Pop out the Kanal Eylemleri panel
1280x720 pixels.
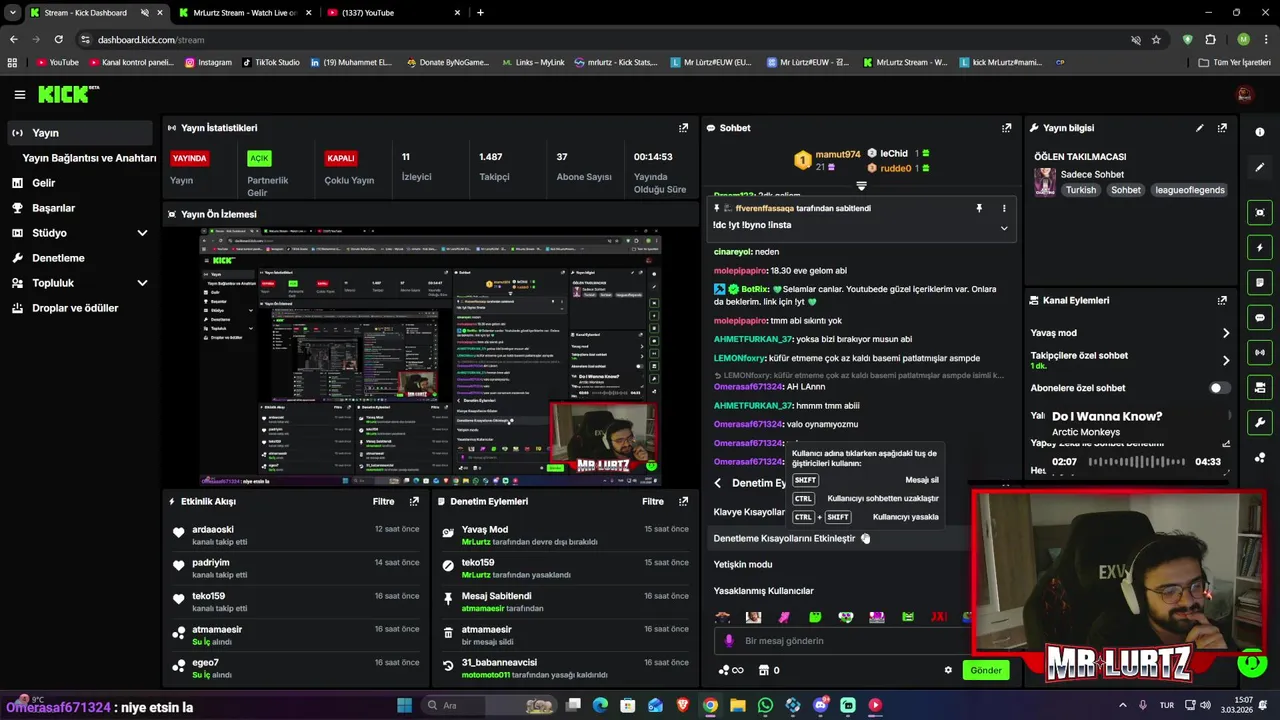click(1222, 300)
